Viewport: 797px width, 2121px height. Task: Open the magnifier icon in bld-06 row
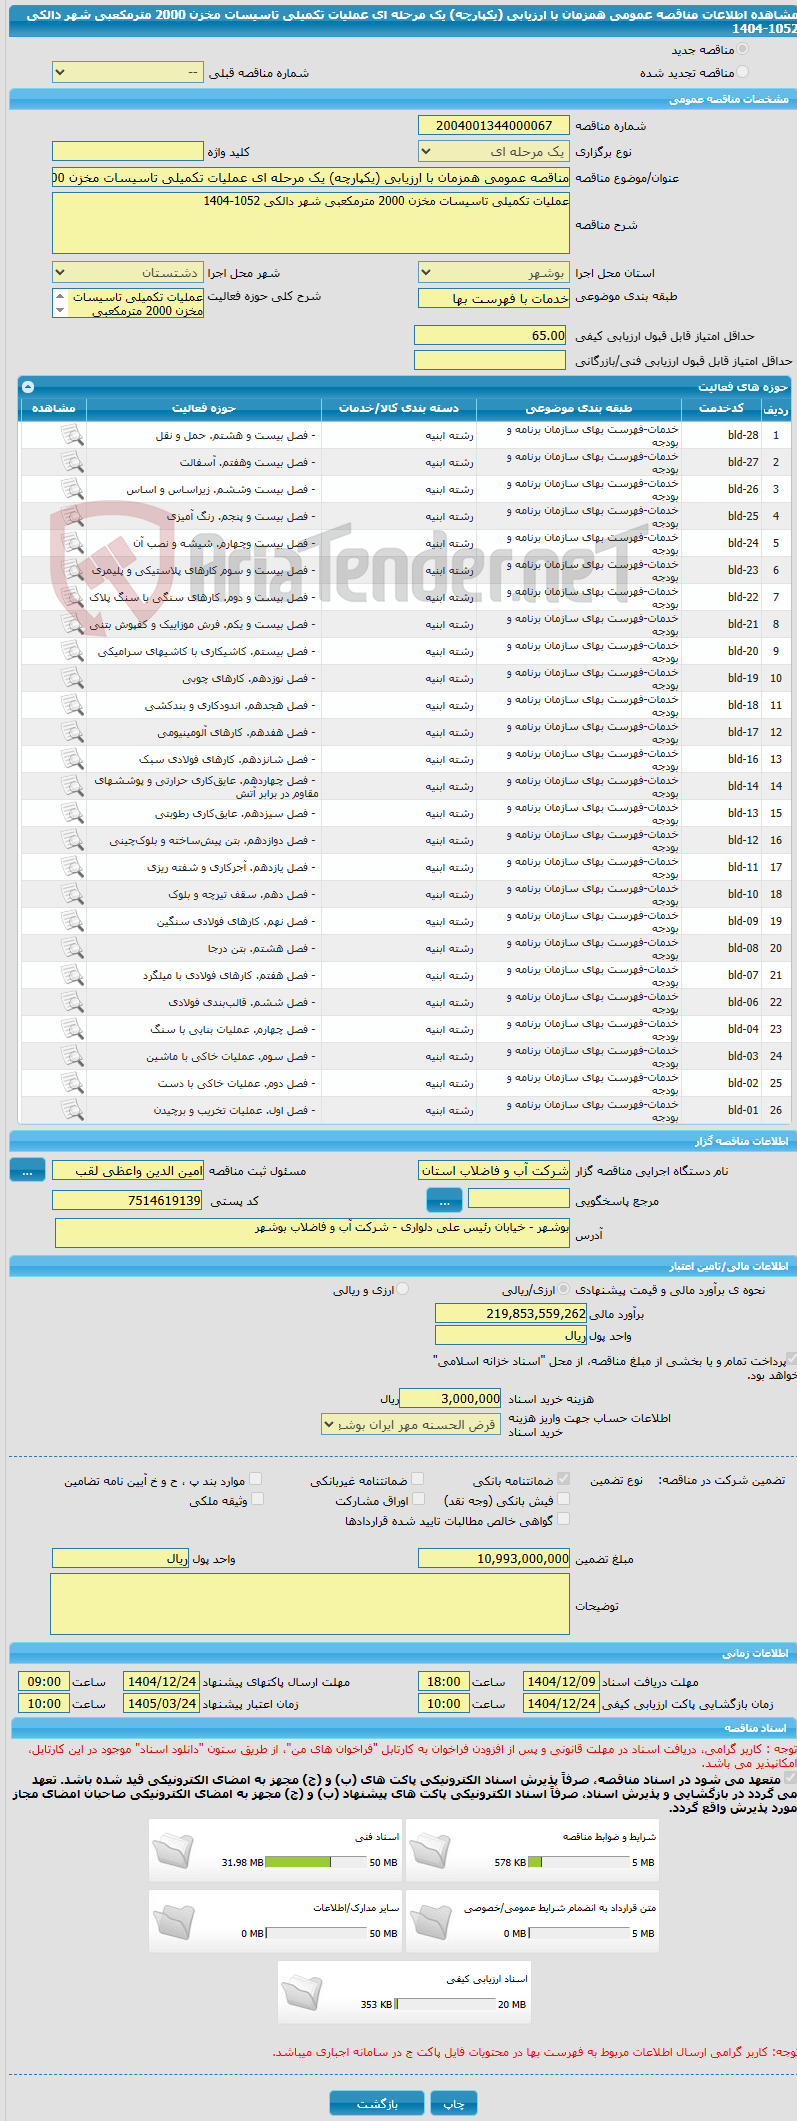(72, 1002)
